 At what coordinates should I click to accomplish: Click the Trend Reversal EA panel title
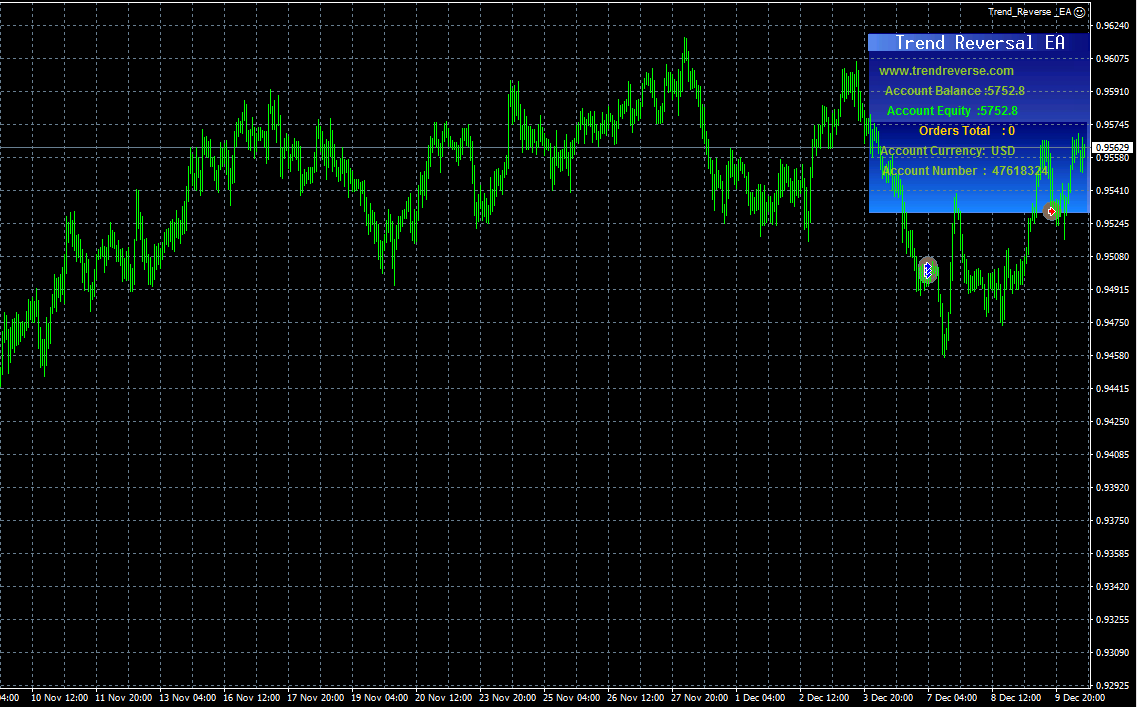pyautogui.click(x=978, y=43)
